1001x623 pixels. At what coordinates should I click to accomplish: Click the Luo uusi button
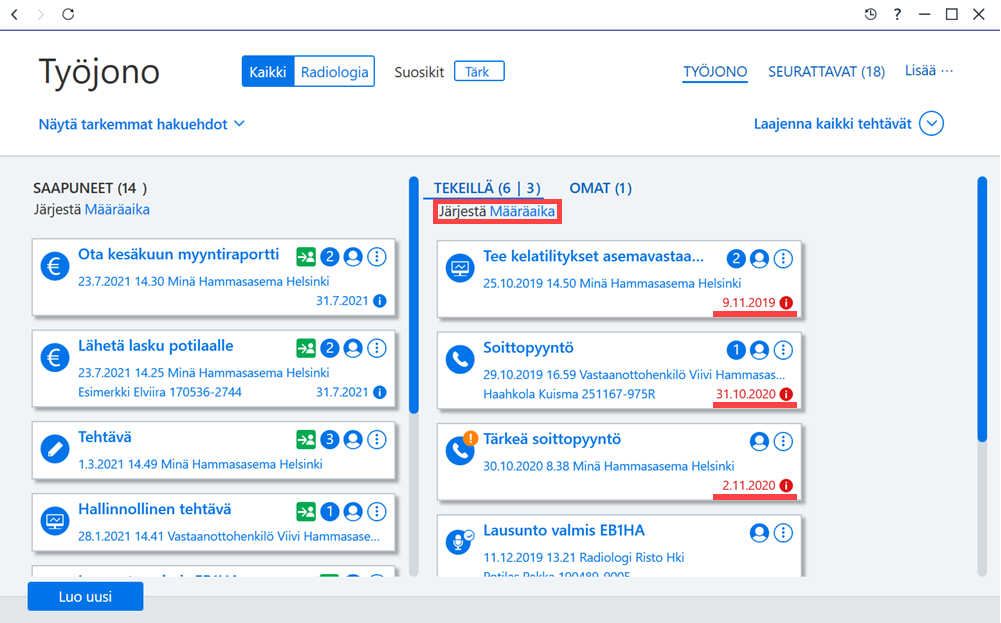86,596
